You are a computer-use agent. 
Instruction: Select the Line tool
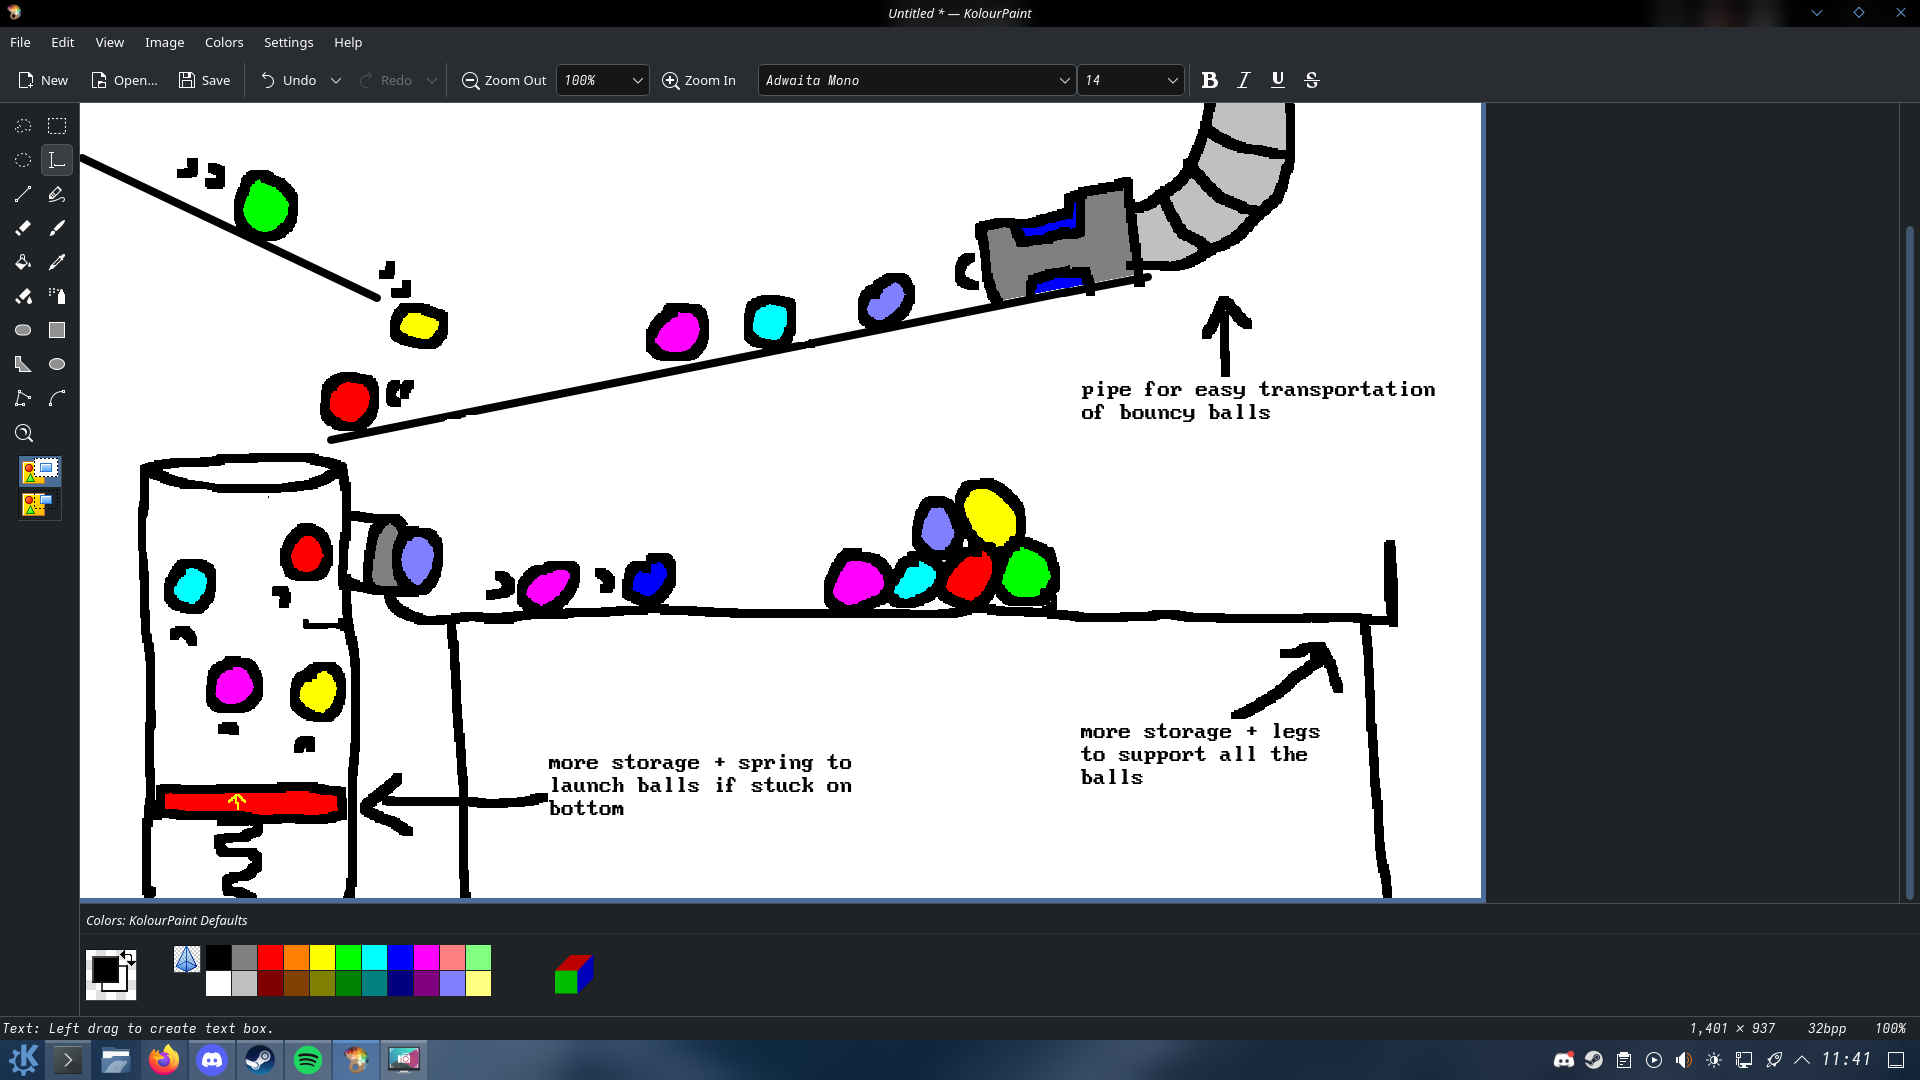[x=23, y=194]
